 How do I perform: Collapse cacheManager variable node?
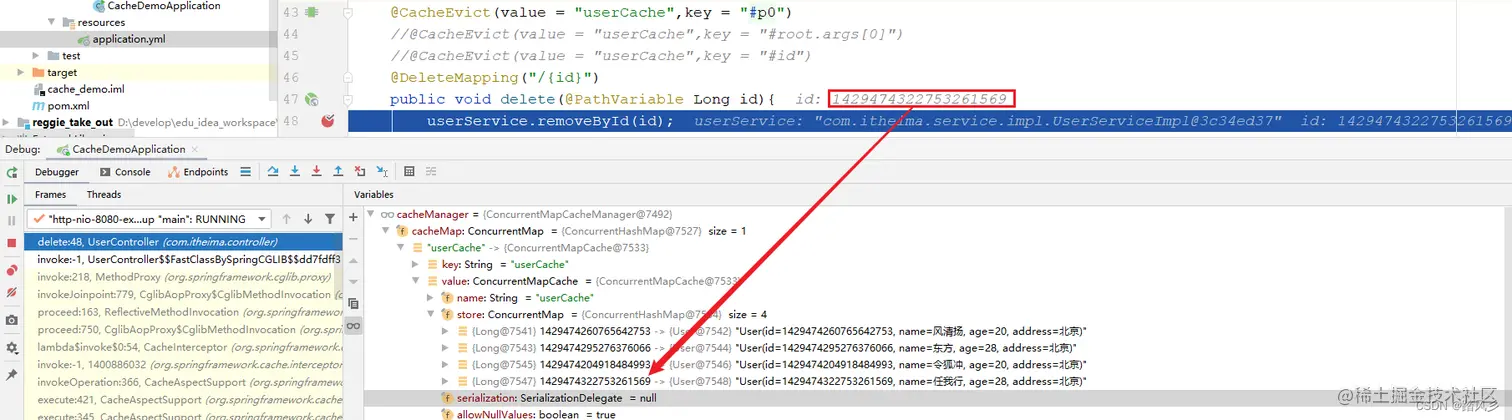(373, 215)
